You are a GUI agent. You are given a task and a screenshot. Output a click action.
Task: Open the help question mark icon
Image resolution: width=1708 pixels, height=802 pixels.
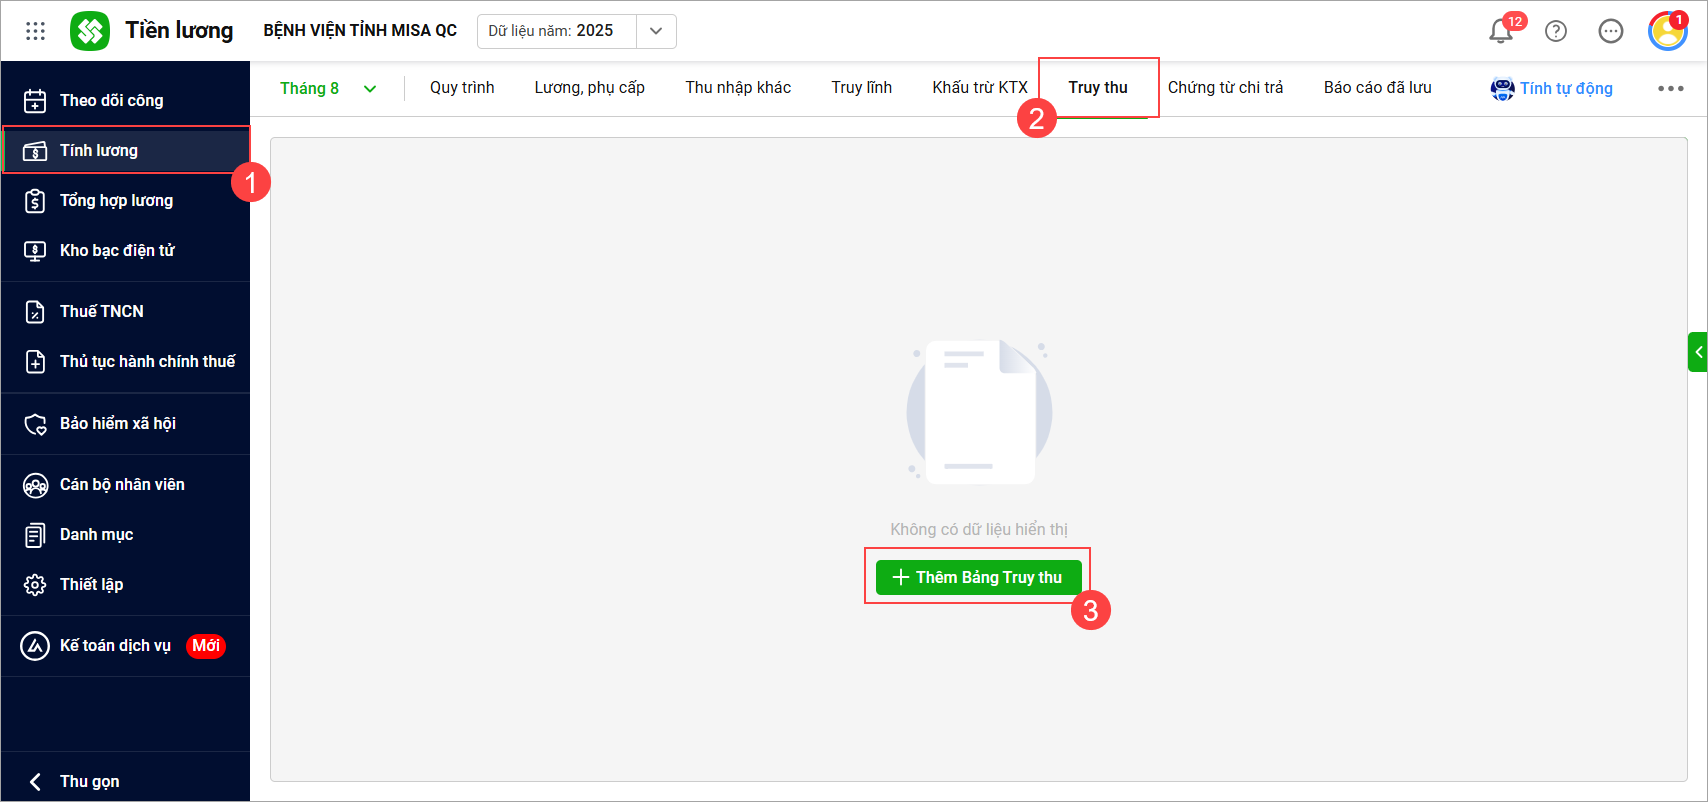[x=1556, y=31]
